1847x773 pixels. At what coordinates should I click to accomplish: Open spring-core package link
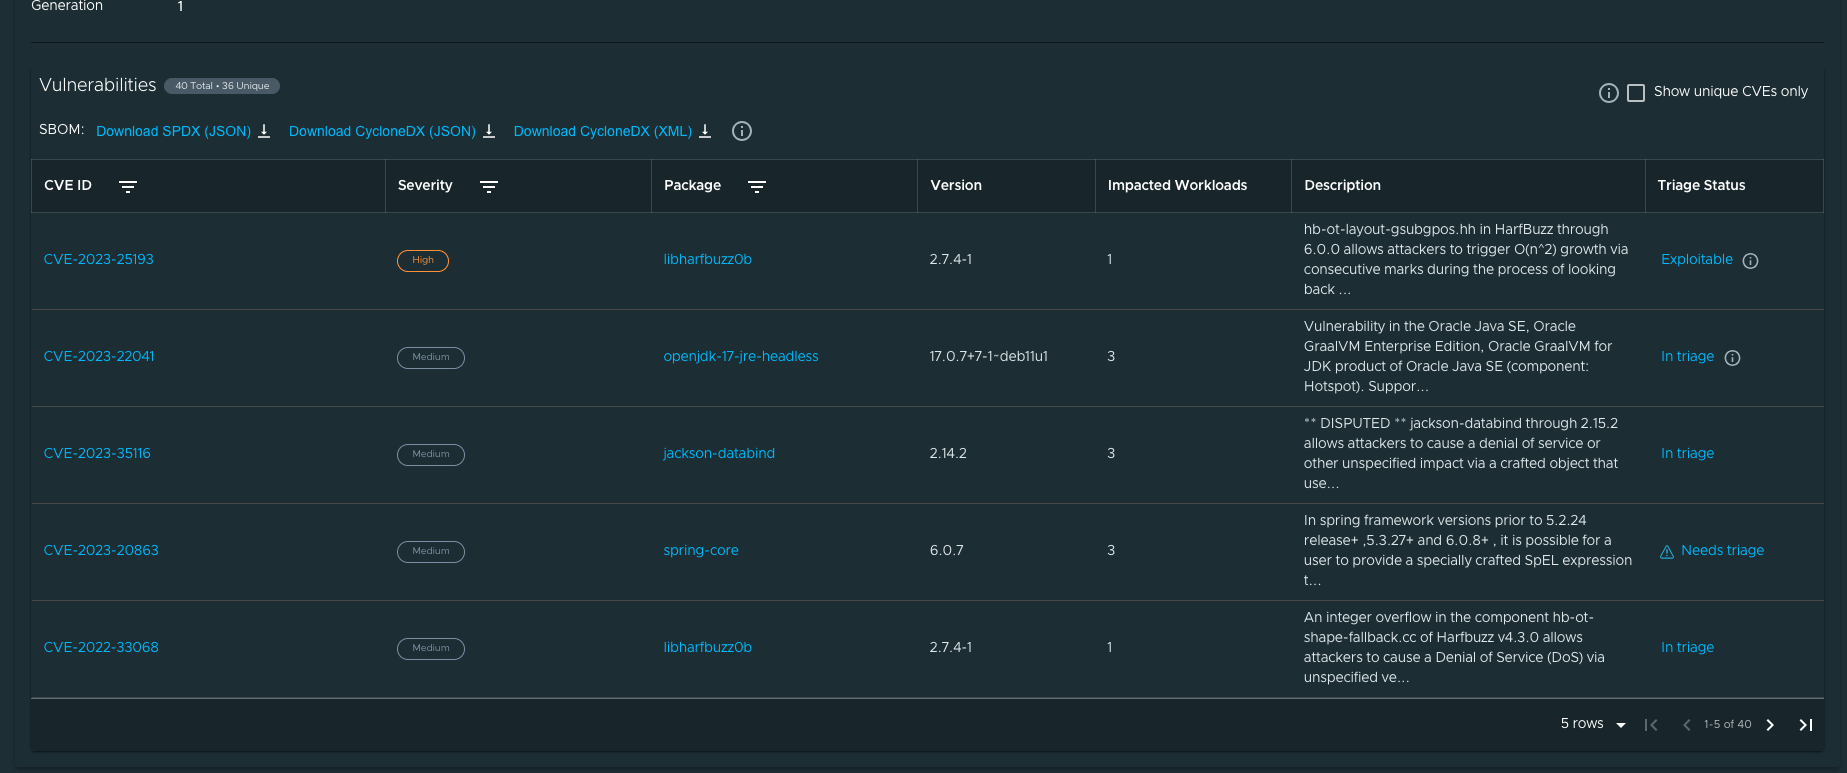tap(701, 550)
